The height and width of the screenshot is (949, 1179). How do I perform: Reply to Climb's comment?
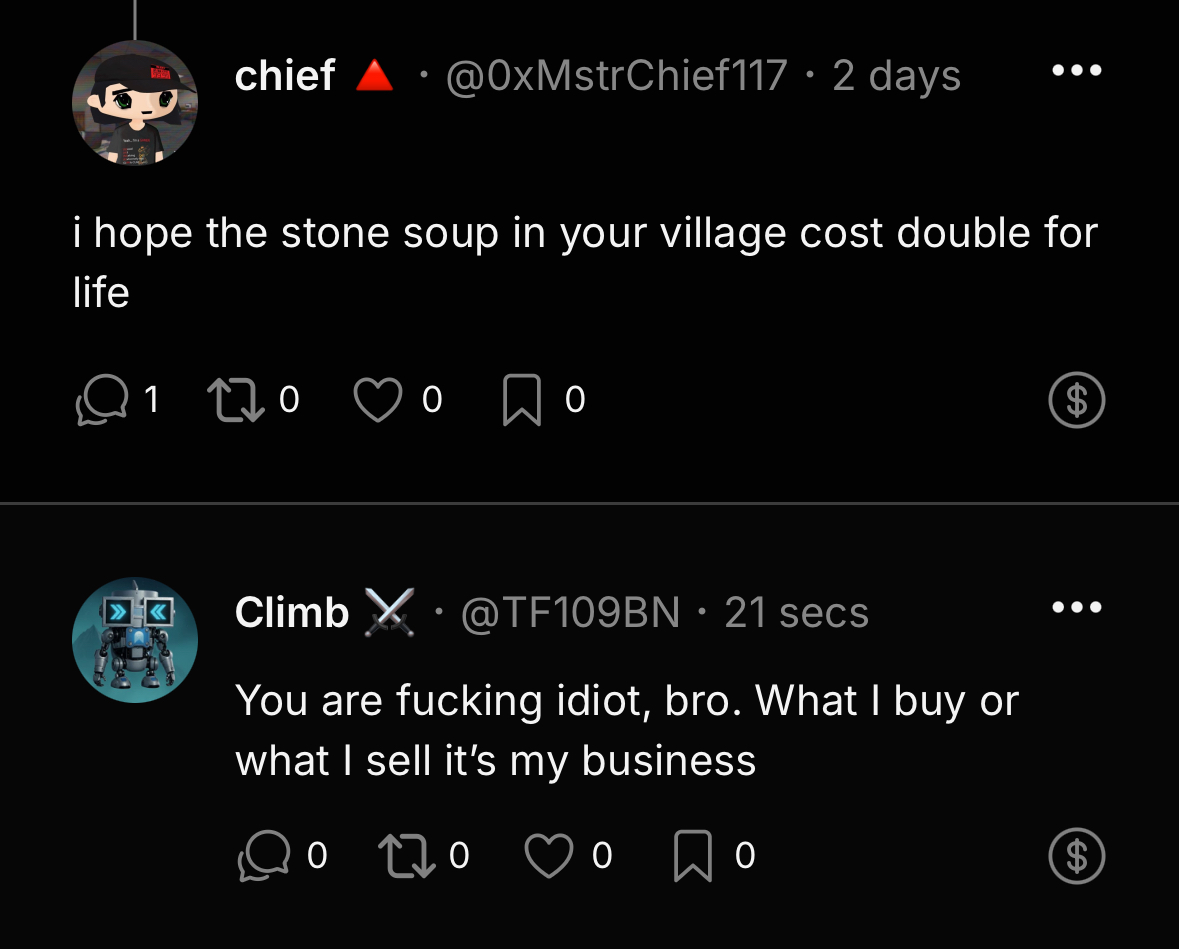click(x=263, y=857)
